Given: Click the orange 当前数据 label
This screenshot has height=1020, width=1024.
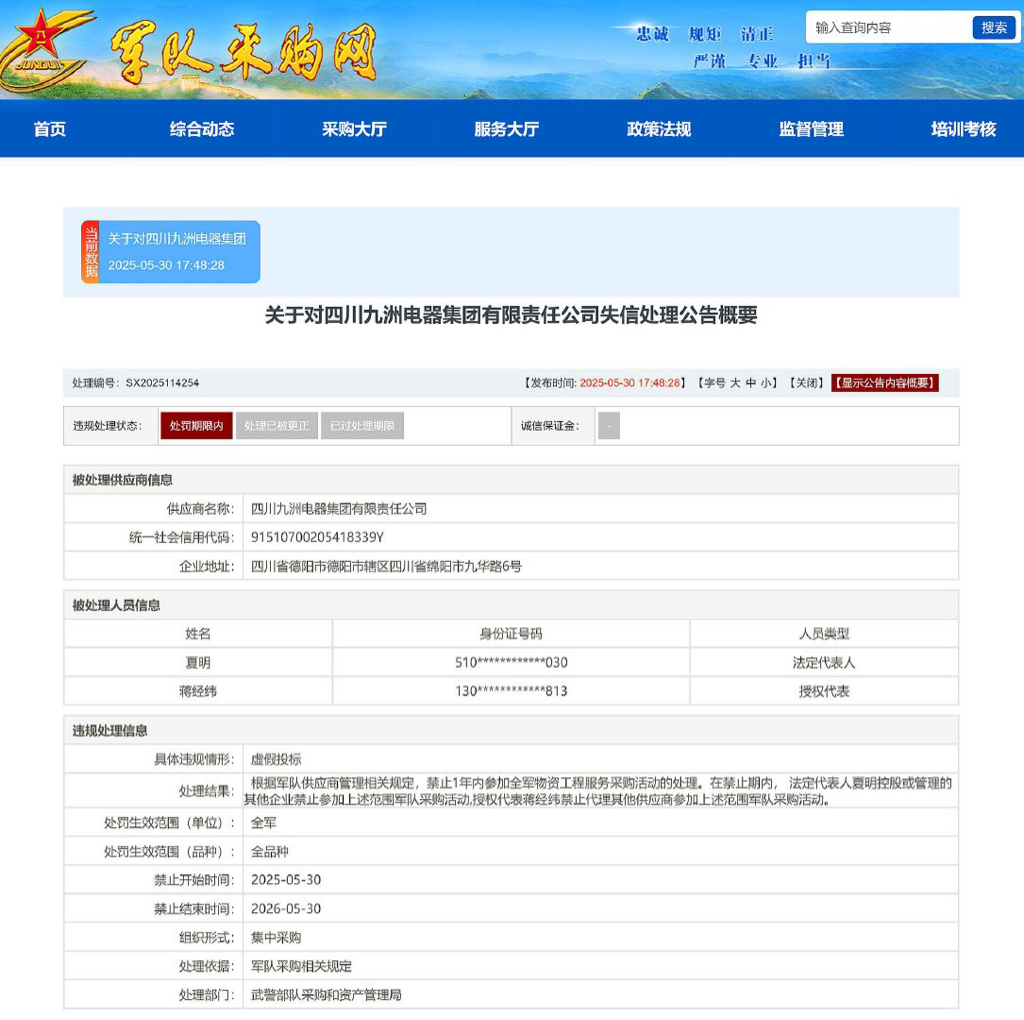Looking at the screenshot, I should (x=90, y=252).
